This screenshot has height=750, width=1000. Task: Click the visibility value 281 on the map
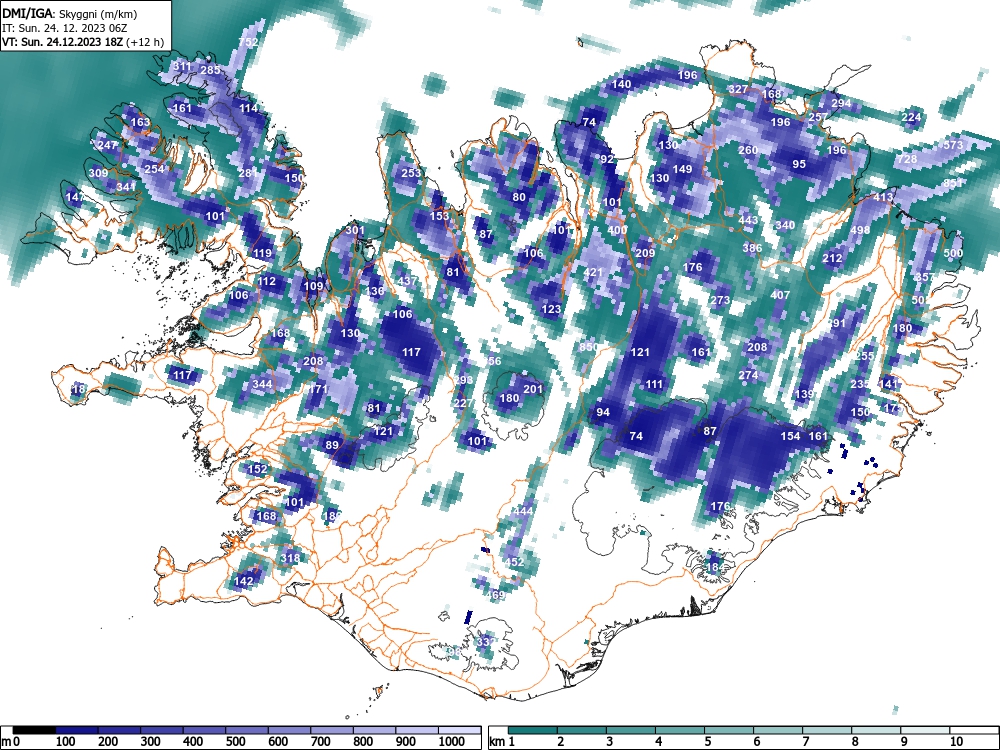click(247, 173)
